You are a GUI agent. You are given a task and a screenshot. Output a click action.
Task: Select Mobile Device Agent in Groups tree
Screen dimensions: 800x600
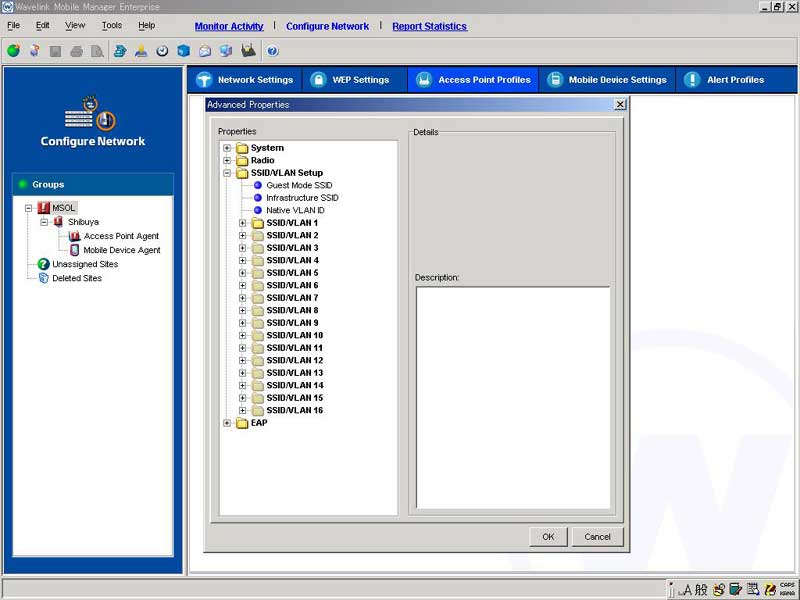121,250
